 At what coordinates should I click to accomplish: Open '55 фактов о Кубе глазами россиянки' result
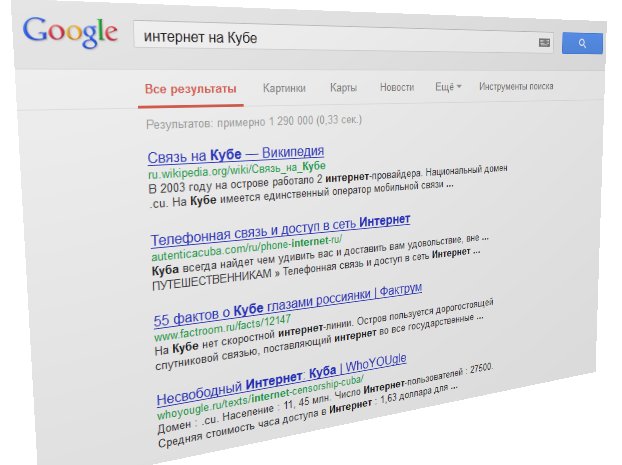(287, 306)
